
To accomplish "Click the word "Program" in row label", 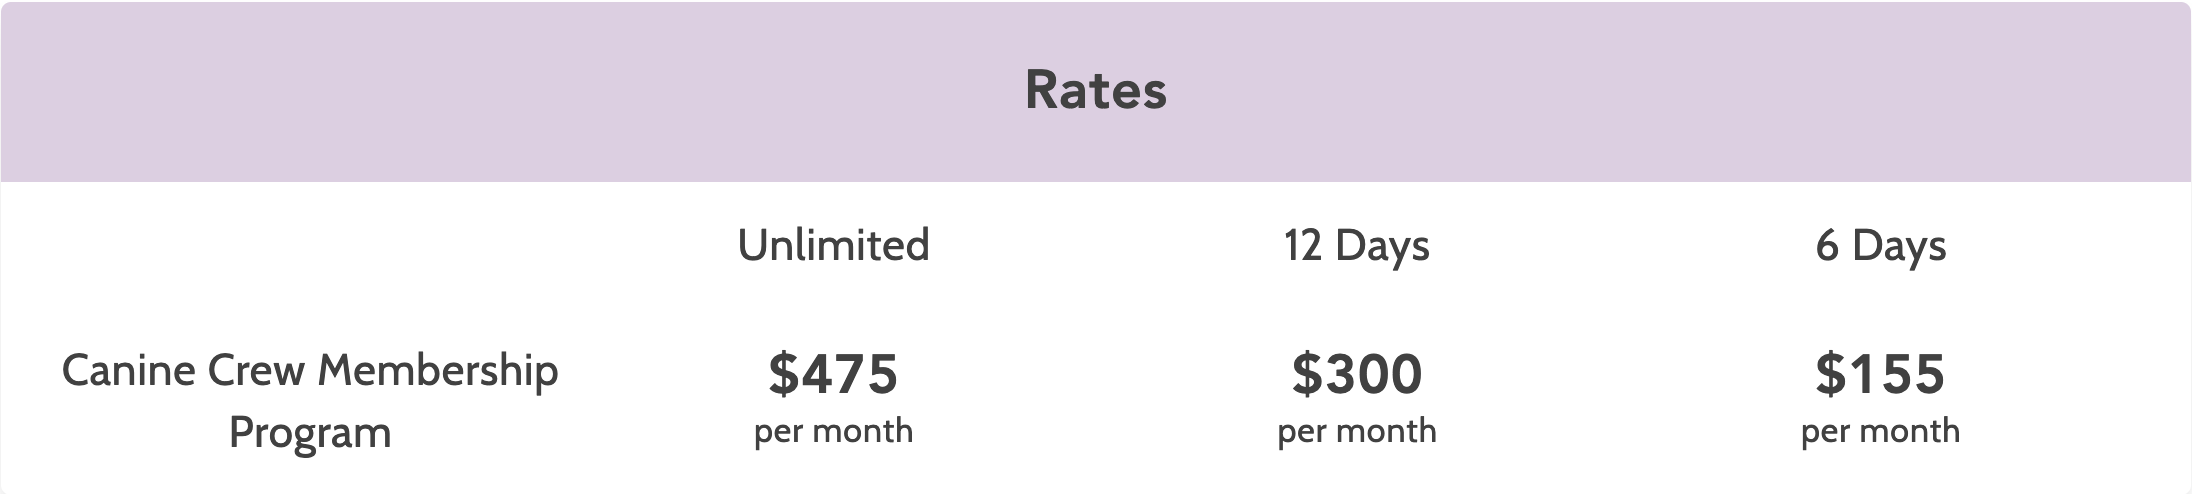I will 310,433.
